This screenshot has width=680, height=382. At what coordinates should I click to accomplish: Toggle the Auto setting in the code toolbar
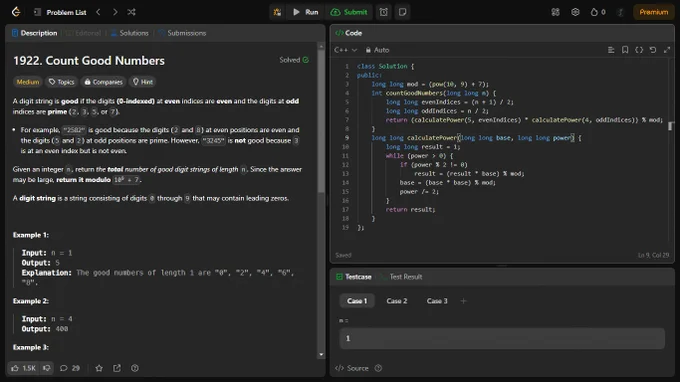pos(377,50)
